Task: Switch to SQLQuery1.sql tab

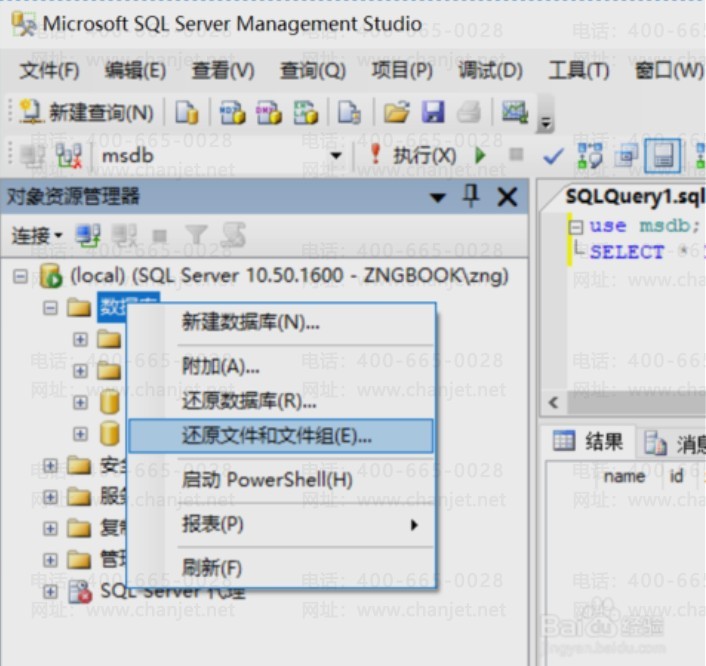Action: [x=634, y=196]
